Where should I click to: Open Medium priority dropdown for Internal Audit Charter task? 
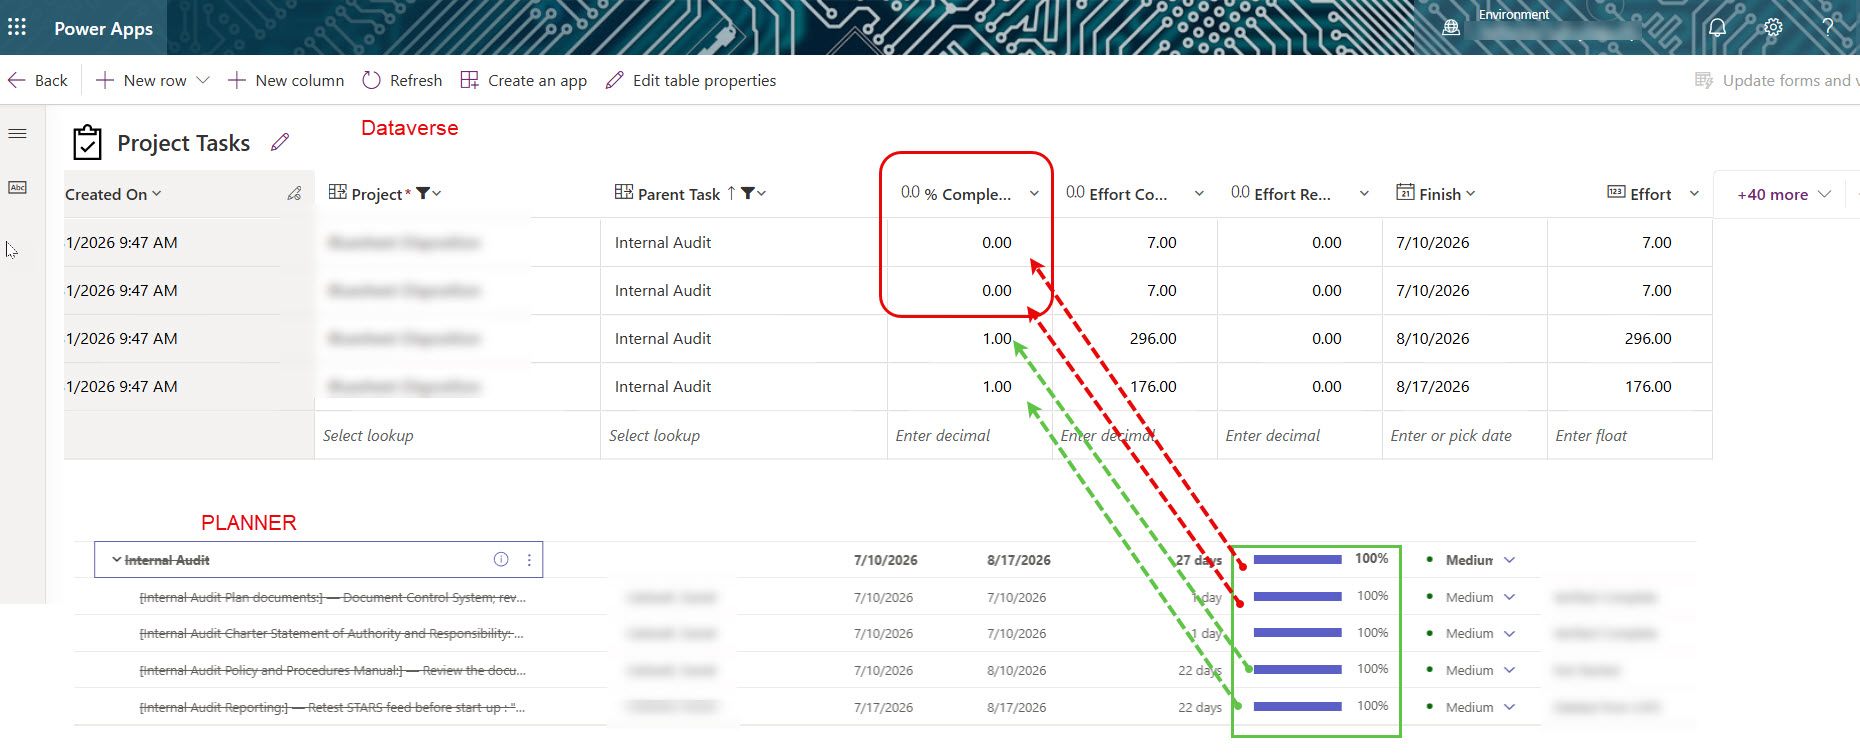click(1509, 633)
